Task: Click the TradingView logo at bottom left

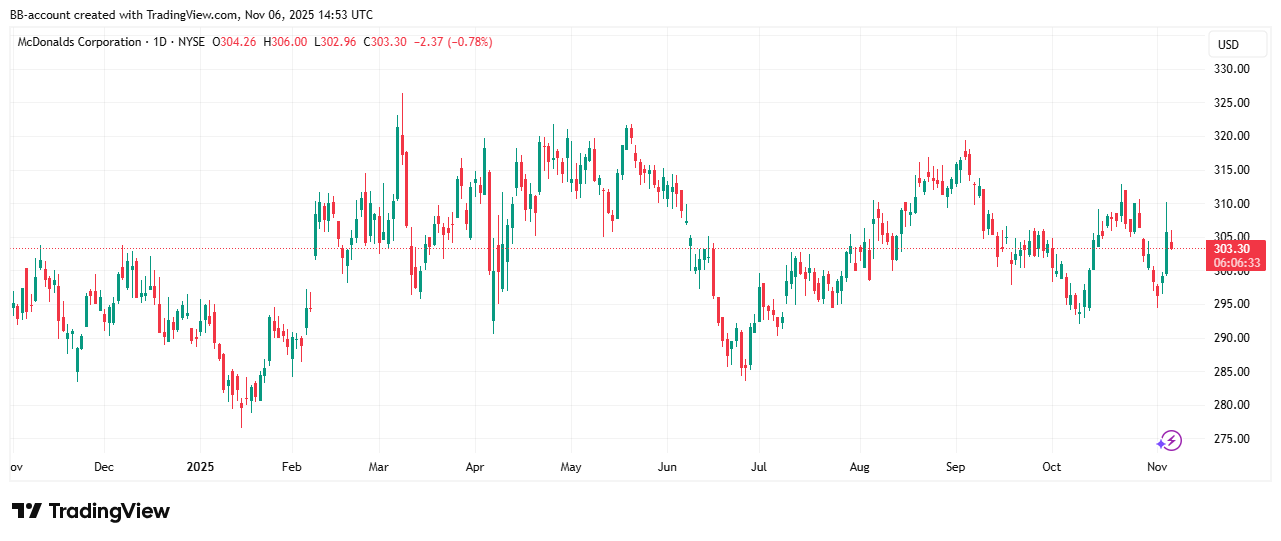Action: click(91, 511)
